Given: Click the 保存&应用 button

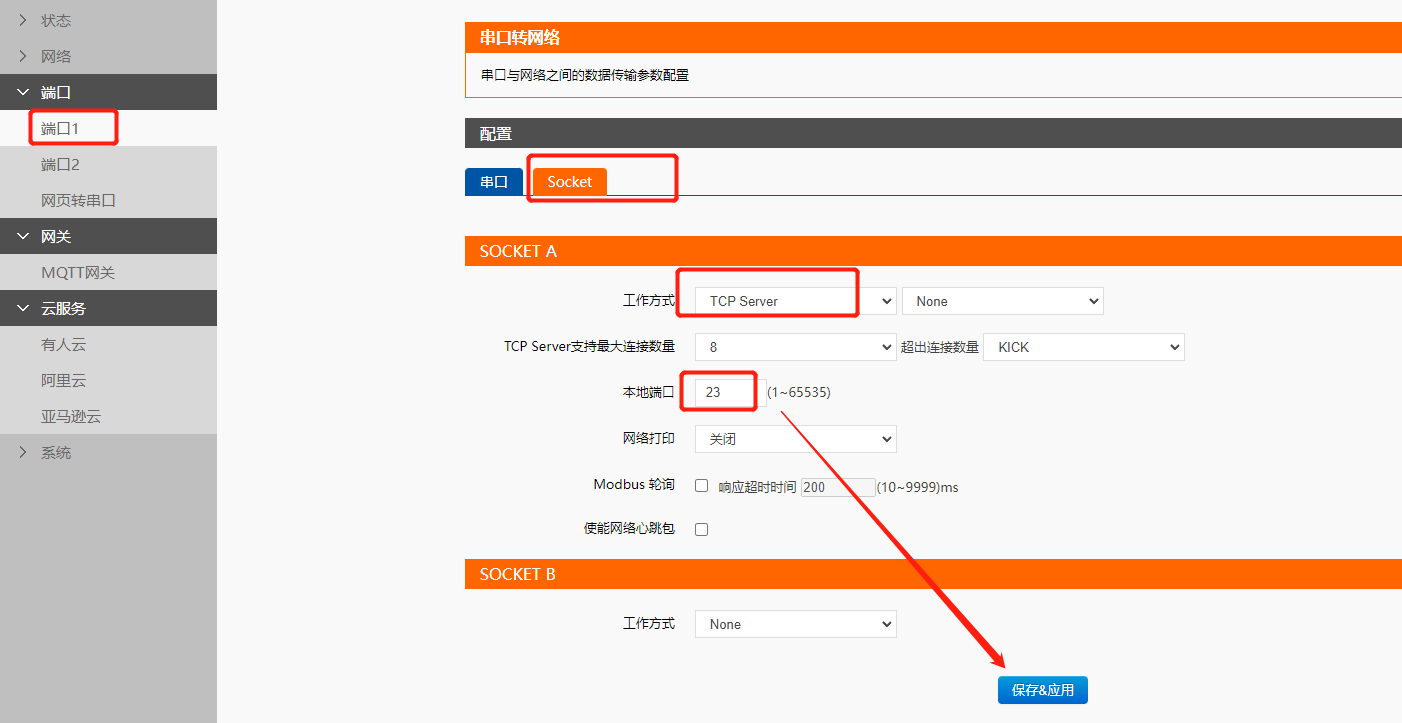Looking at the screenshot, I should point(1042,690).
